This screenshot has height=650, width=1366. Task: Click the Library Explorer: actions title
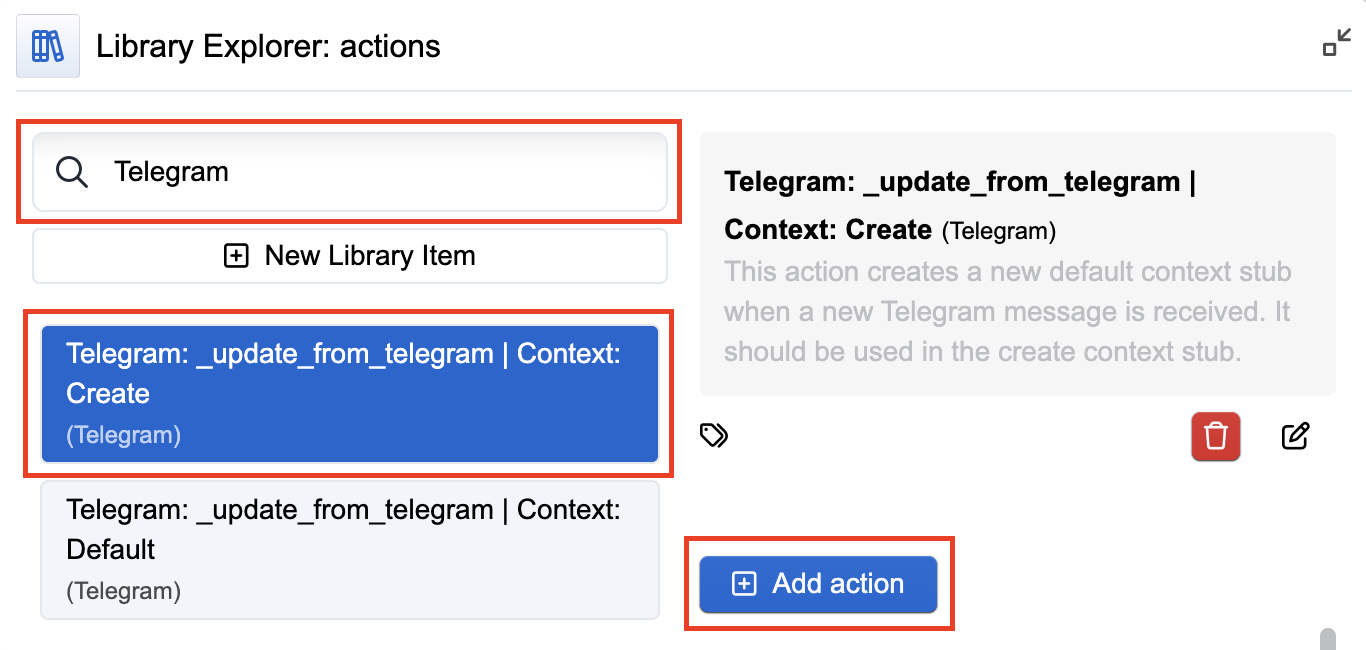[268, 46]
